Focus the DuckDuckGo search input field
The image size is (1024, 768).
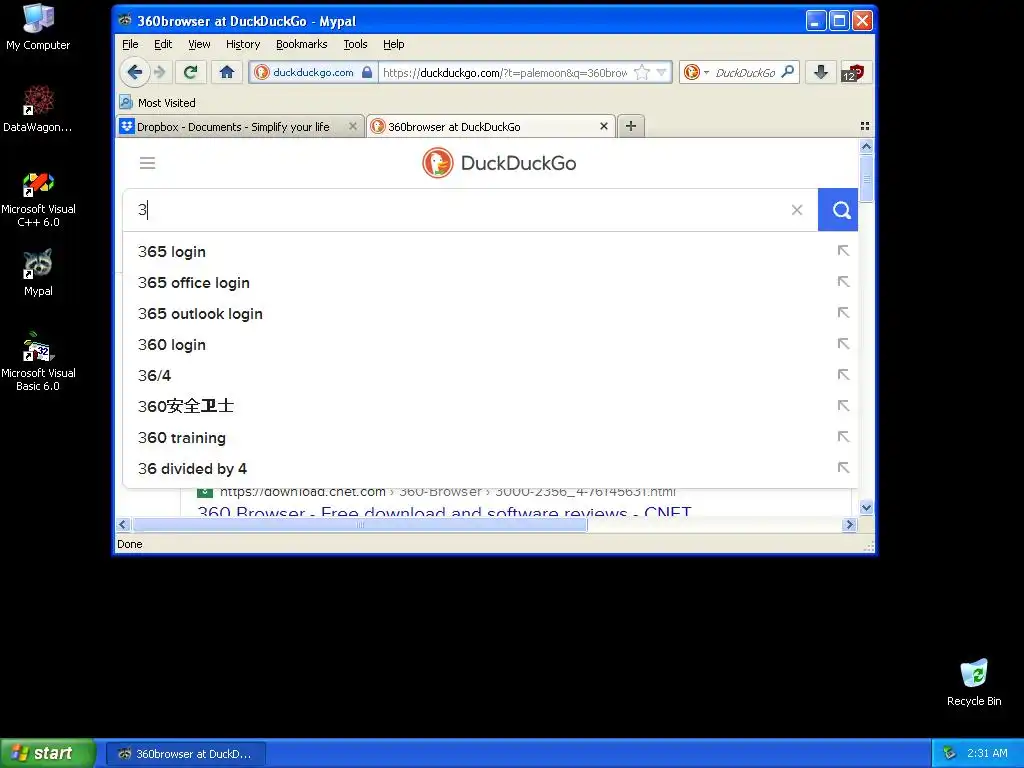(457, 210)
